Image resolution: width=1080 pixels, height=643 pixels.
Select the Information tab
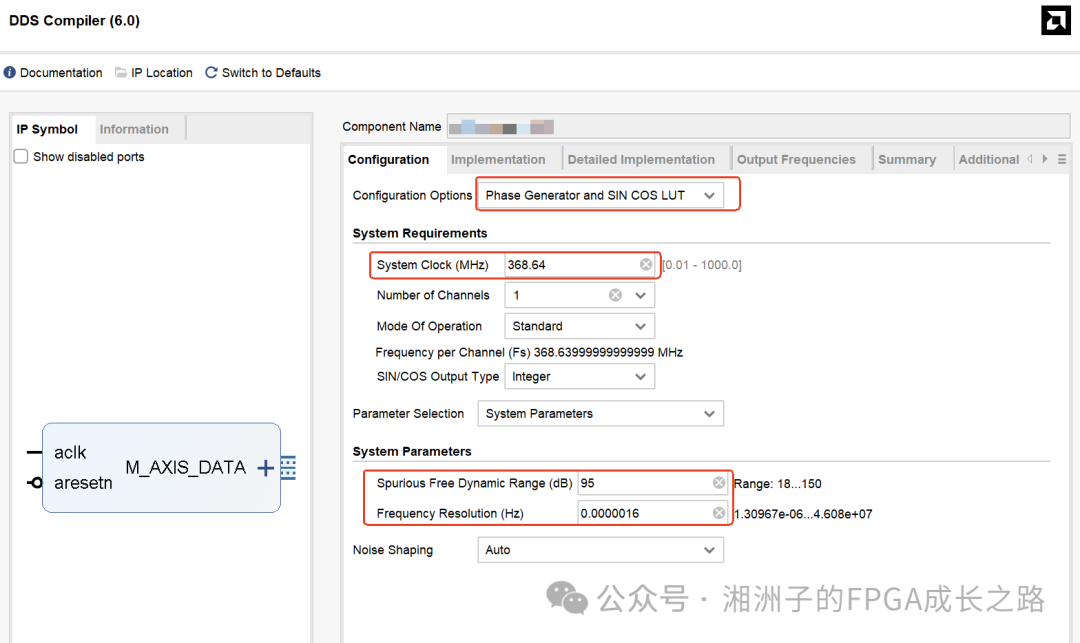[134, 129]
